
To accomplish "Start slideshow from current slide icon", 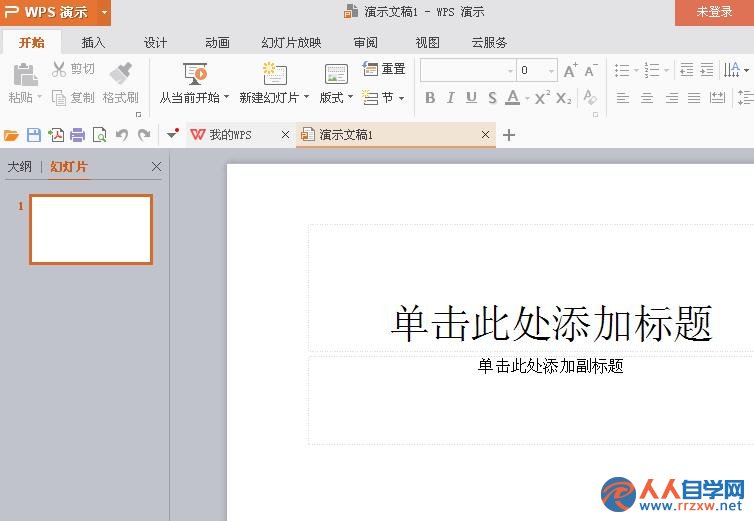I will pos(195,74).
